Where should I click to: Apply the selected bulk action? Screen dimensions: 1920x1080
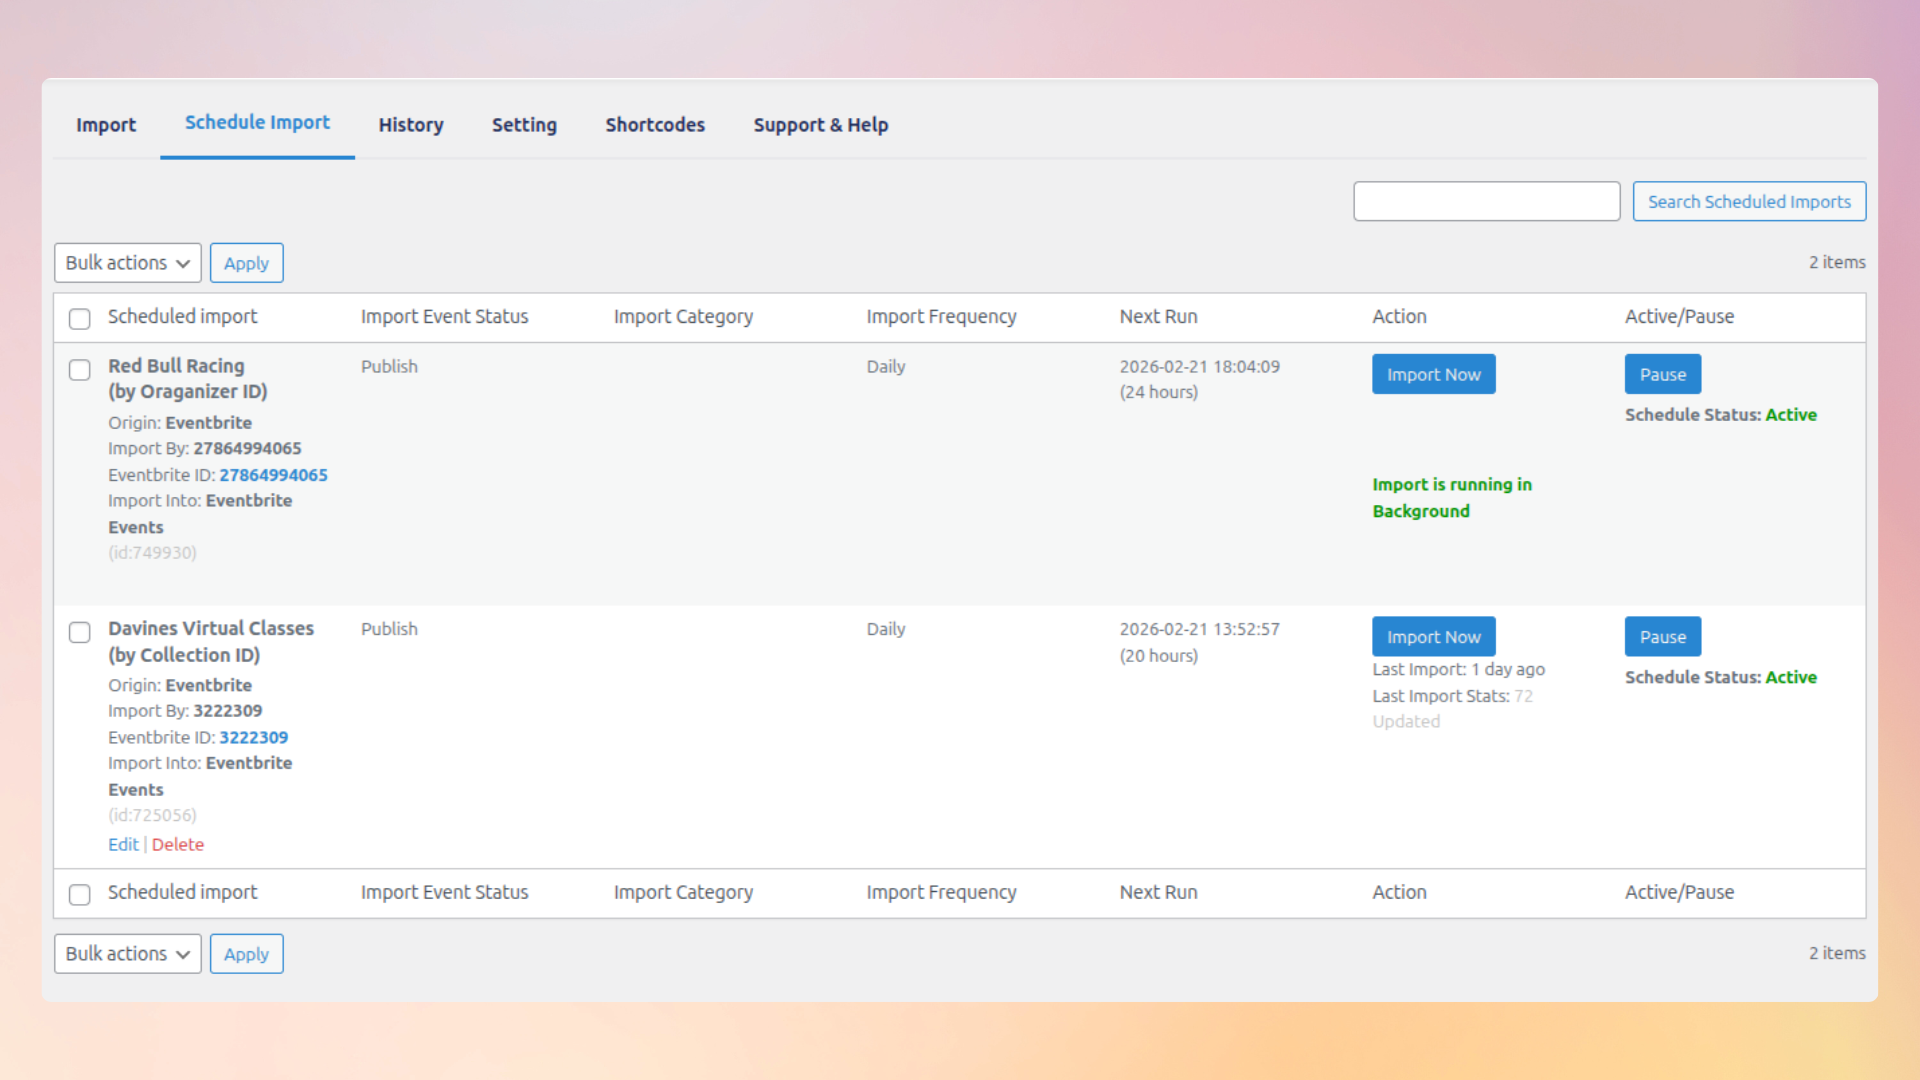246,262
